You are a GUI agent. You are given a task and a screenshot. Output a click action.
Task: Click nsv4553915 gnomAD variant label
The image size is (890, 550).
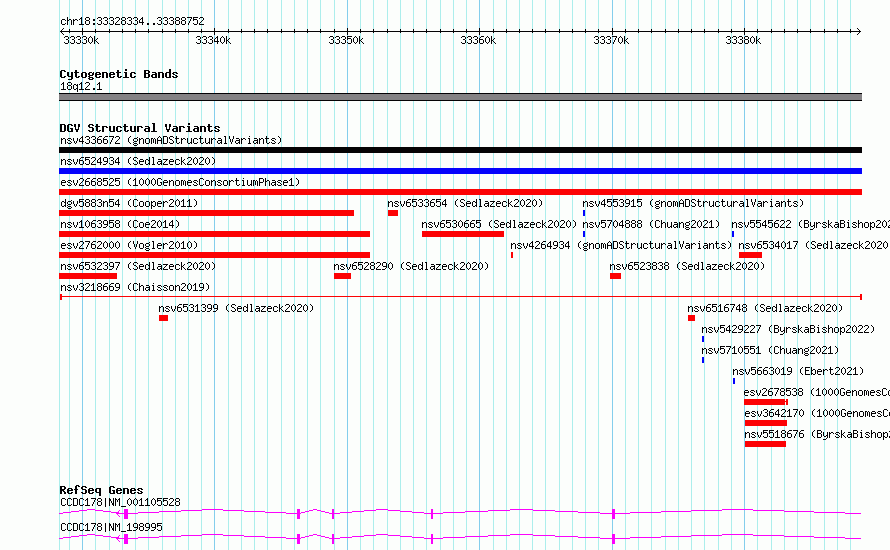(693, 203)
